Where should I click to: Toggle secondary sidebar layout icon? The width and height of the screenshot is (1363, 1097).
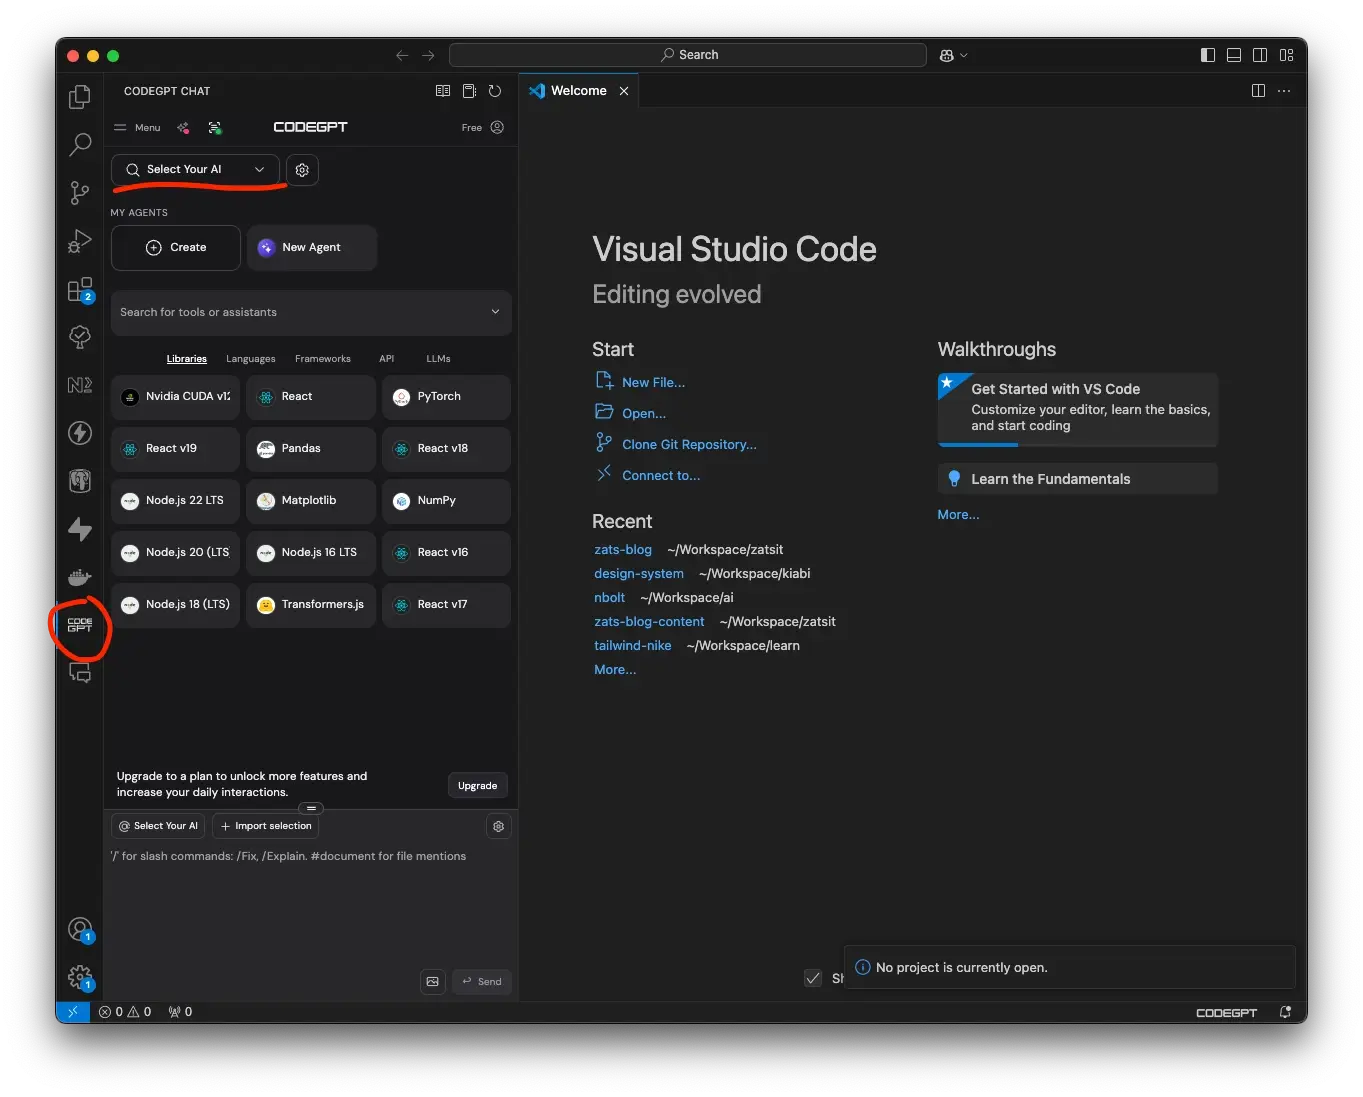pos(1260,55)
